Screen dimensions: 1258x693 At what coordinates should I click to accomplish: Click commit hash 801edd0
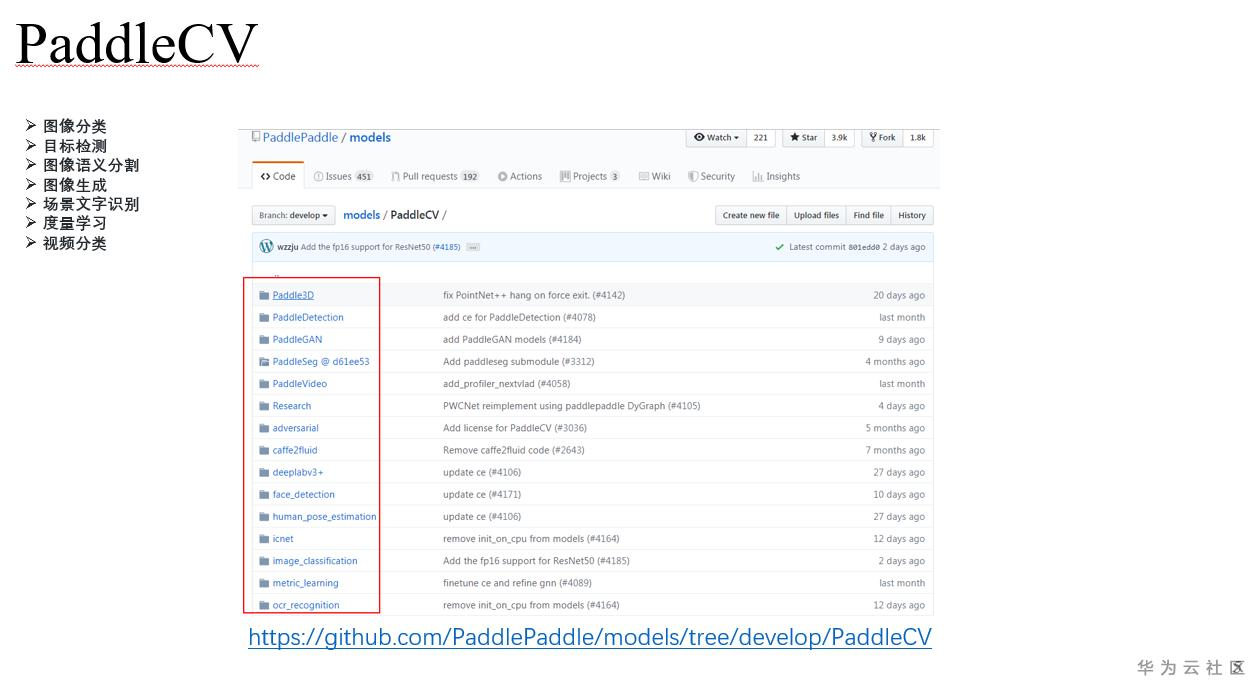(x=864, y=247)
